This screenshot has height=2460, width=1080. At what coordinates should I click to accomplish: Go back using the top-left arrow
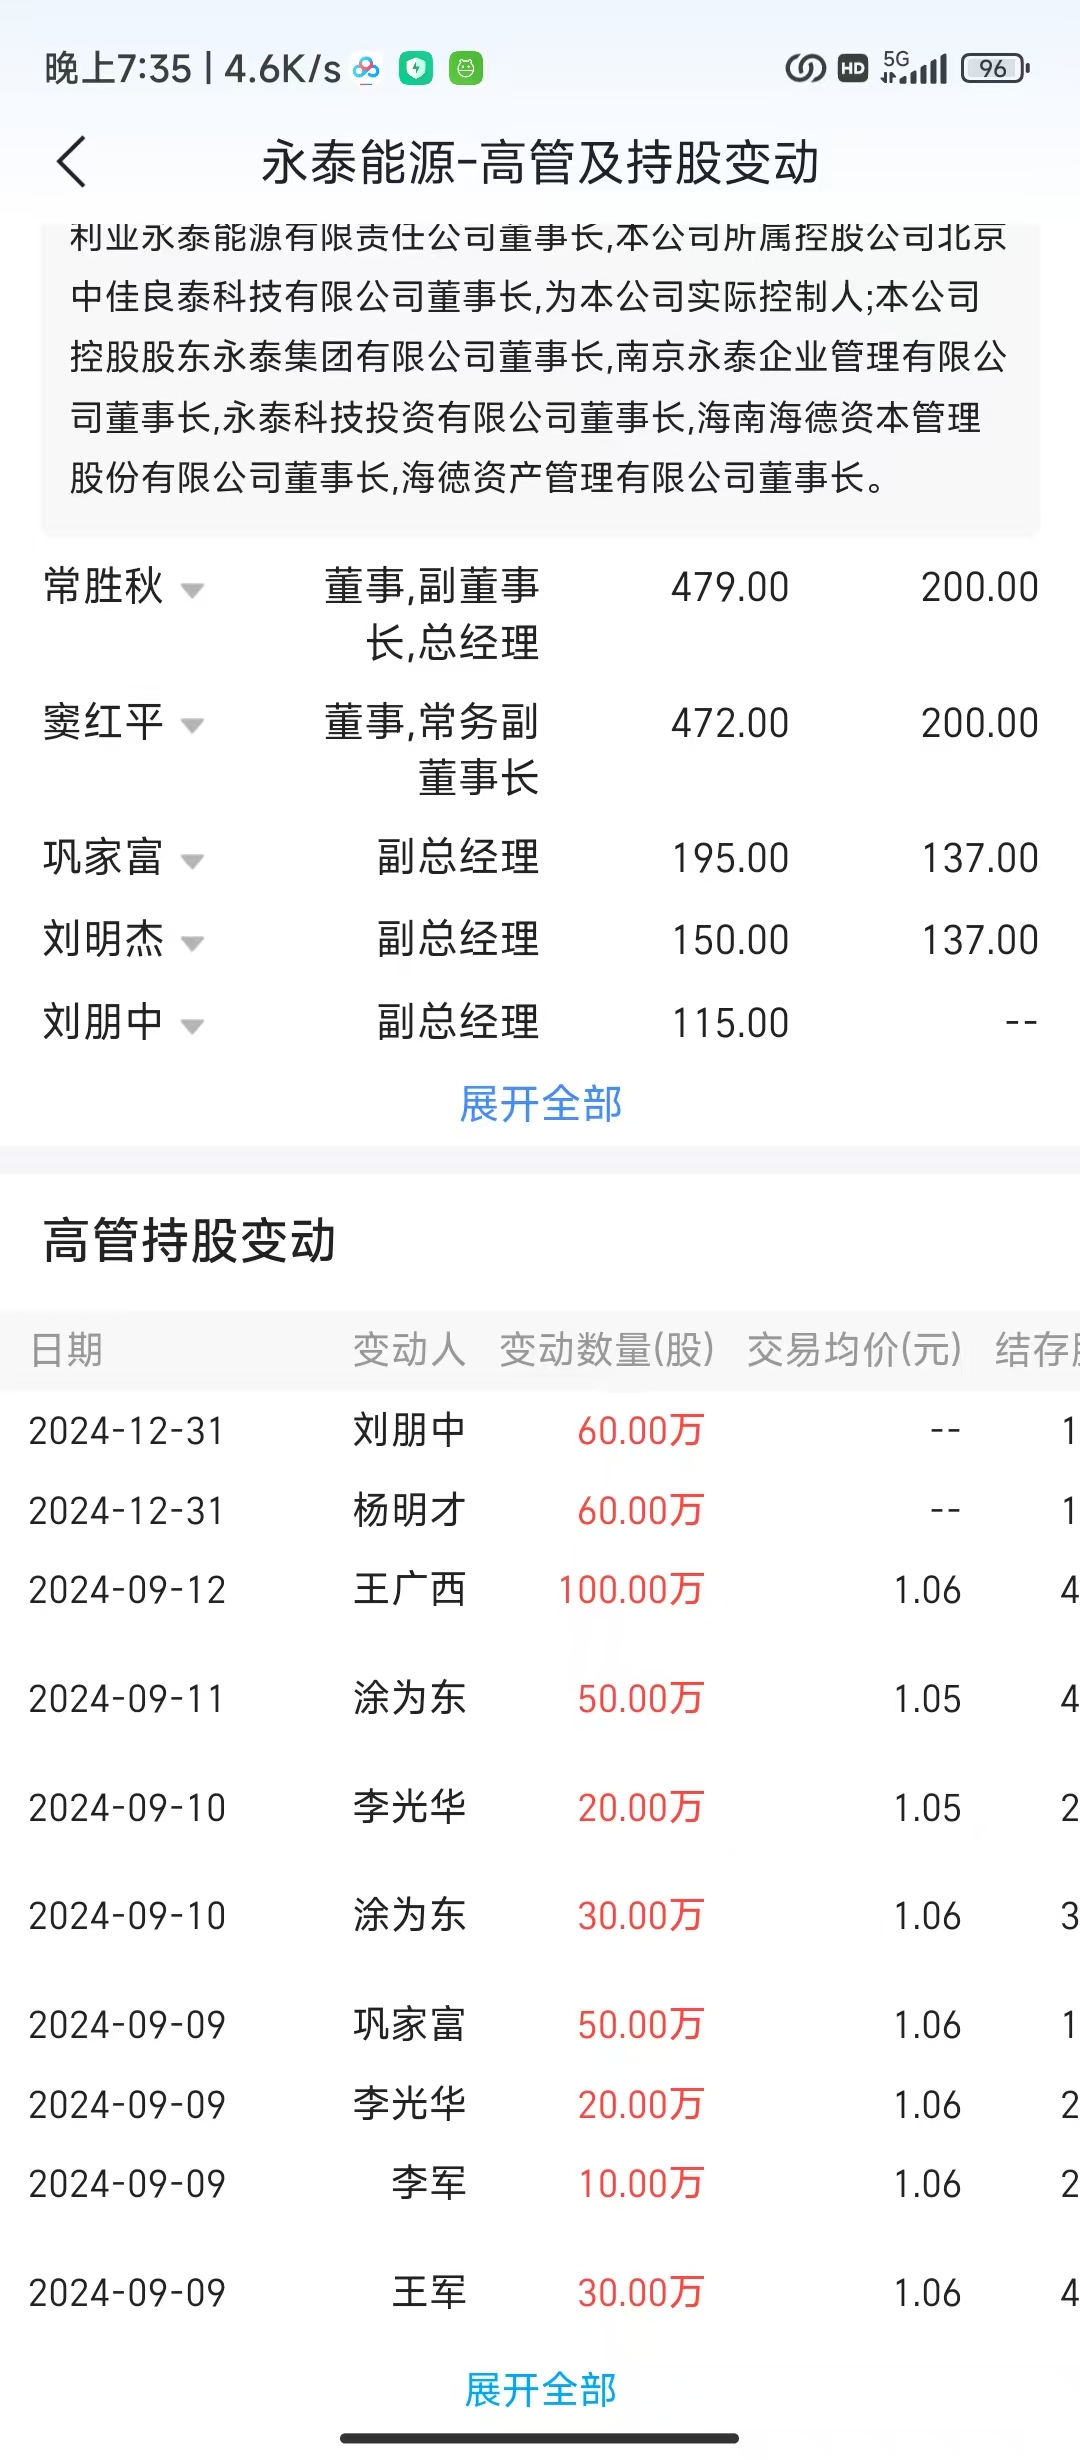(x=72, y=162)
